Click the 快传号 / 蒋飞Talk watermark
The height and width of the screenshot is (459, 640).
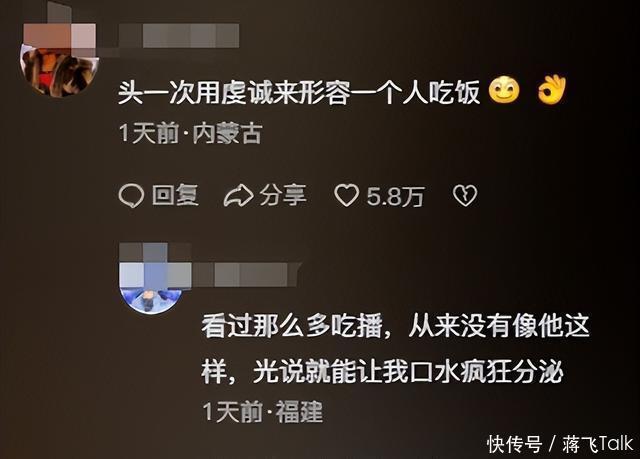click(x=560, y=444)
